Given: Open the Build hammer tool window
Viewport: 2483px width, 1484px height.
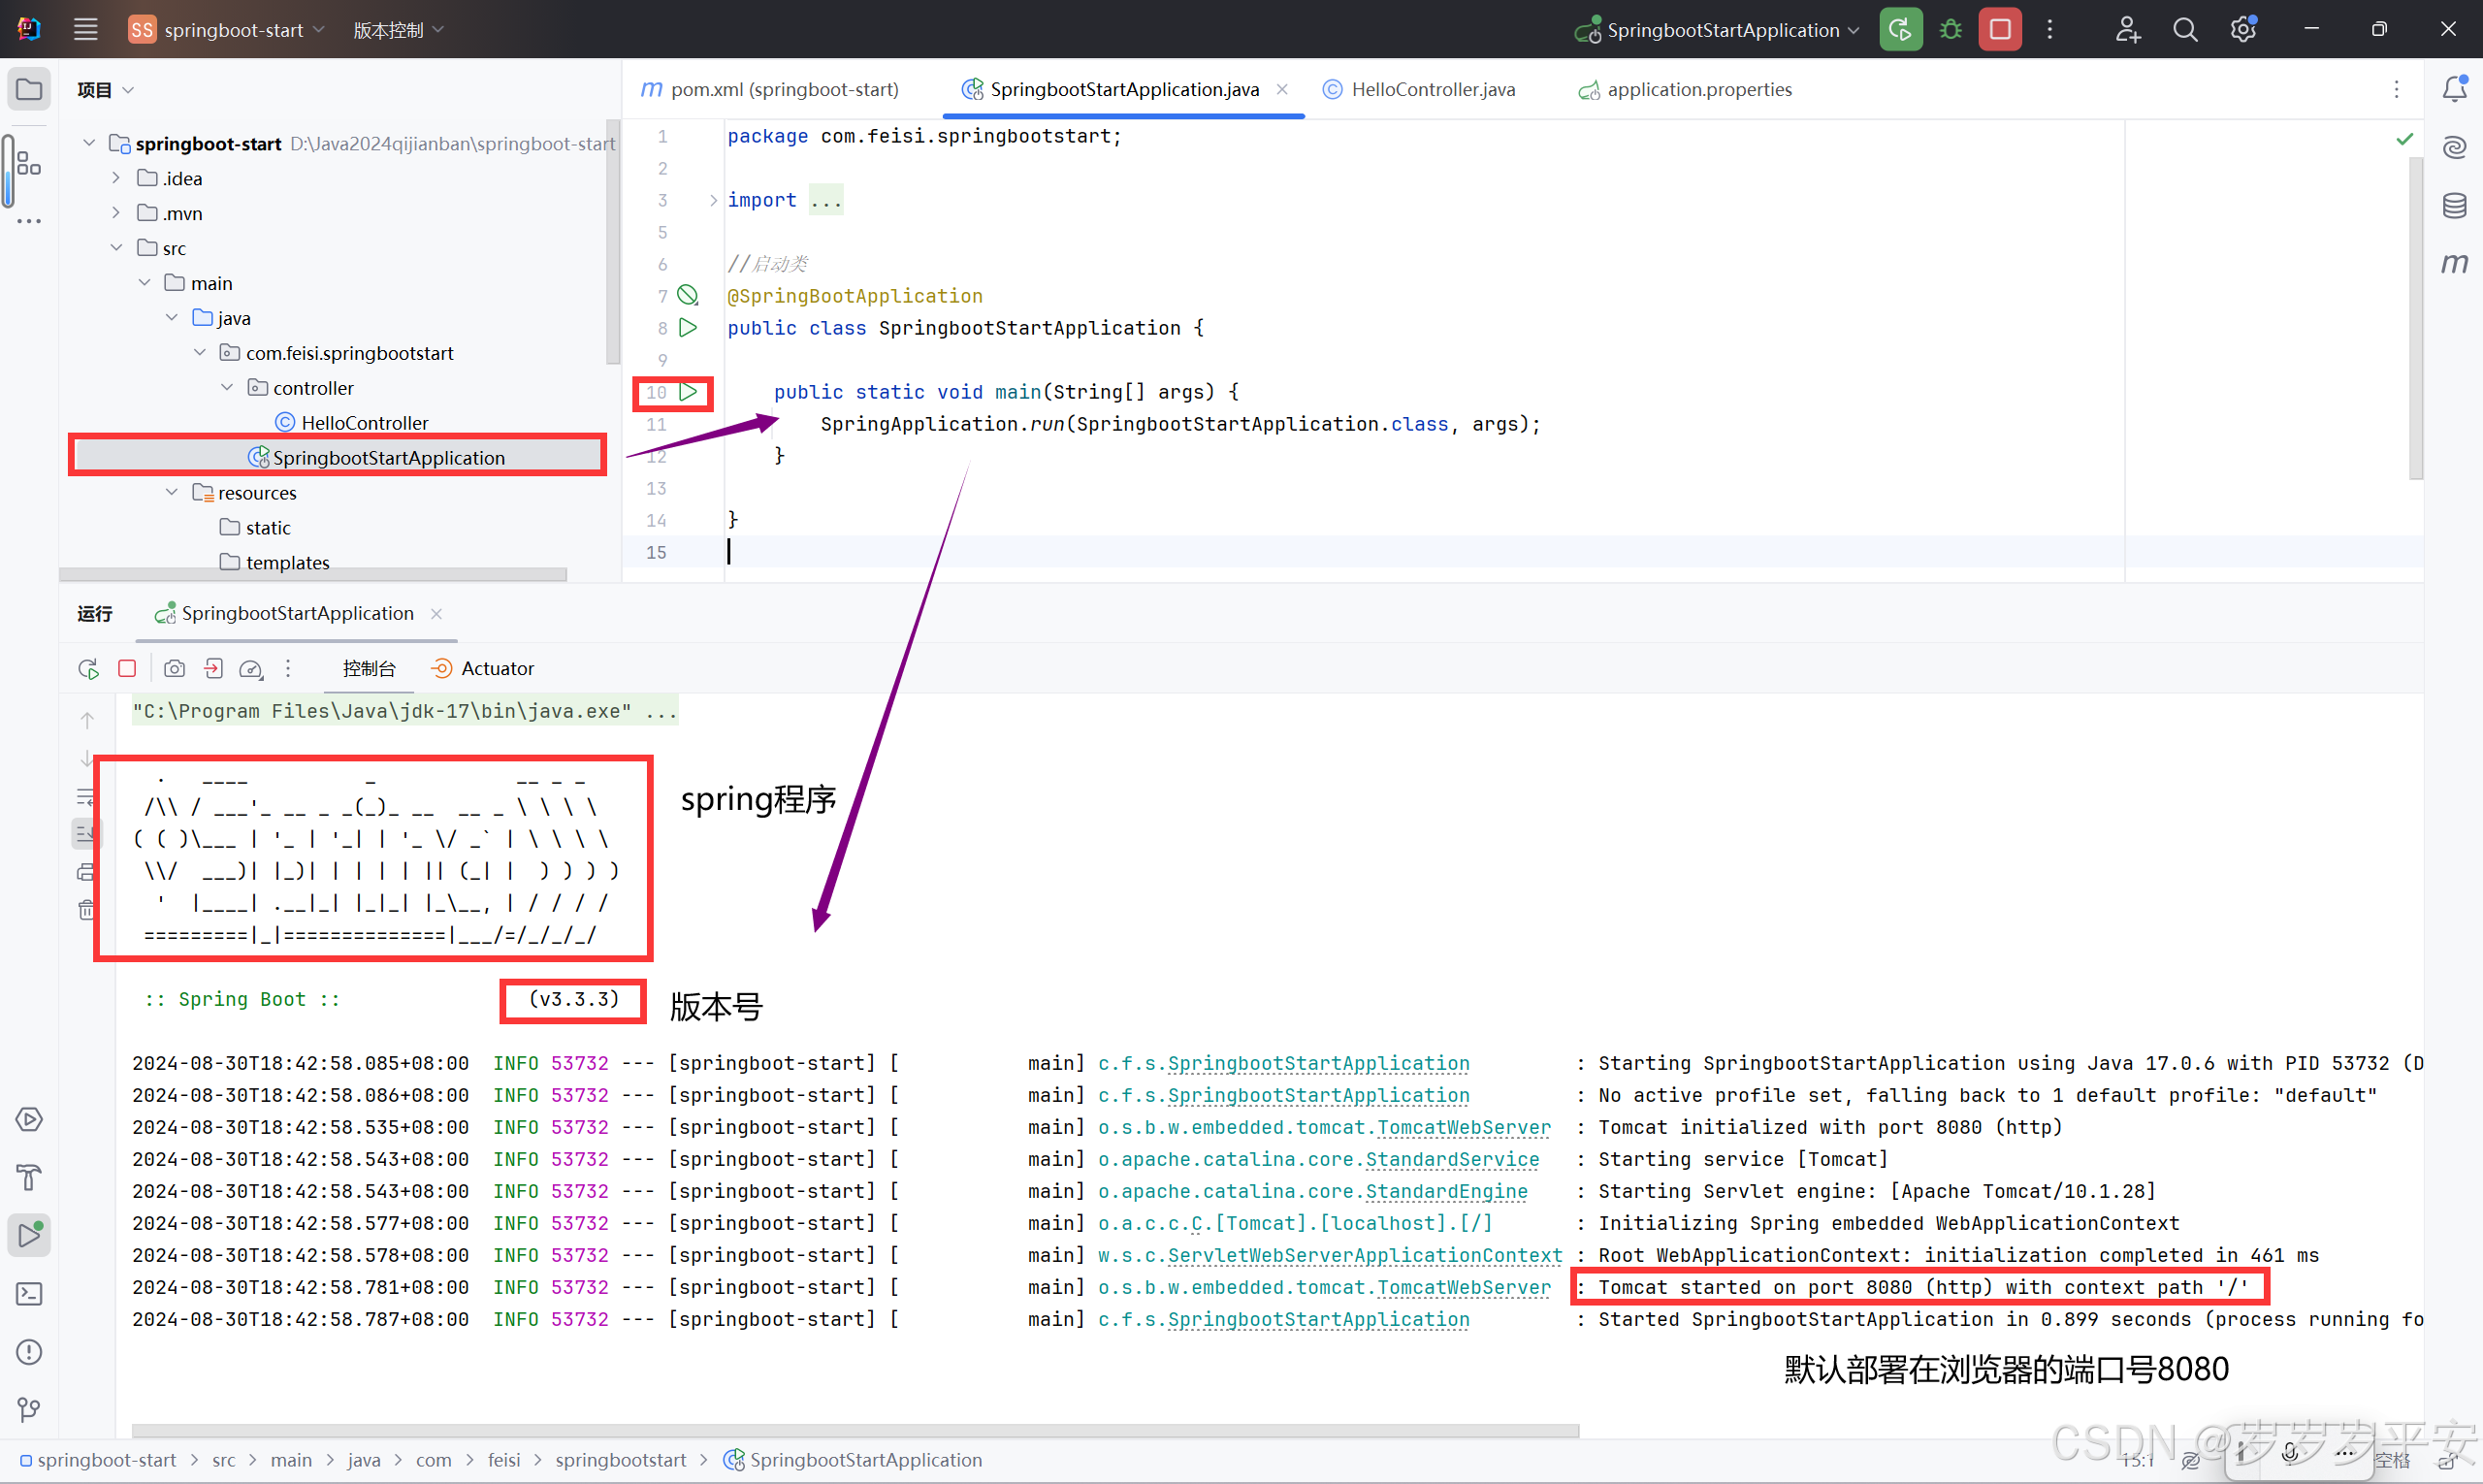Looking at the screenshot, I should 29,1177.
